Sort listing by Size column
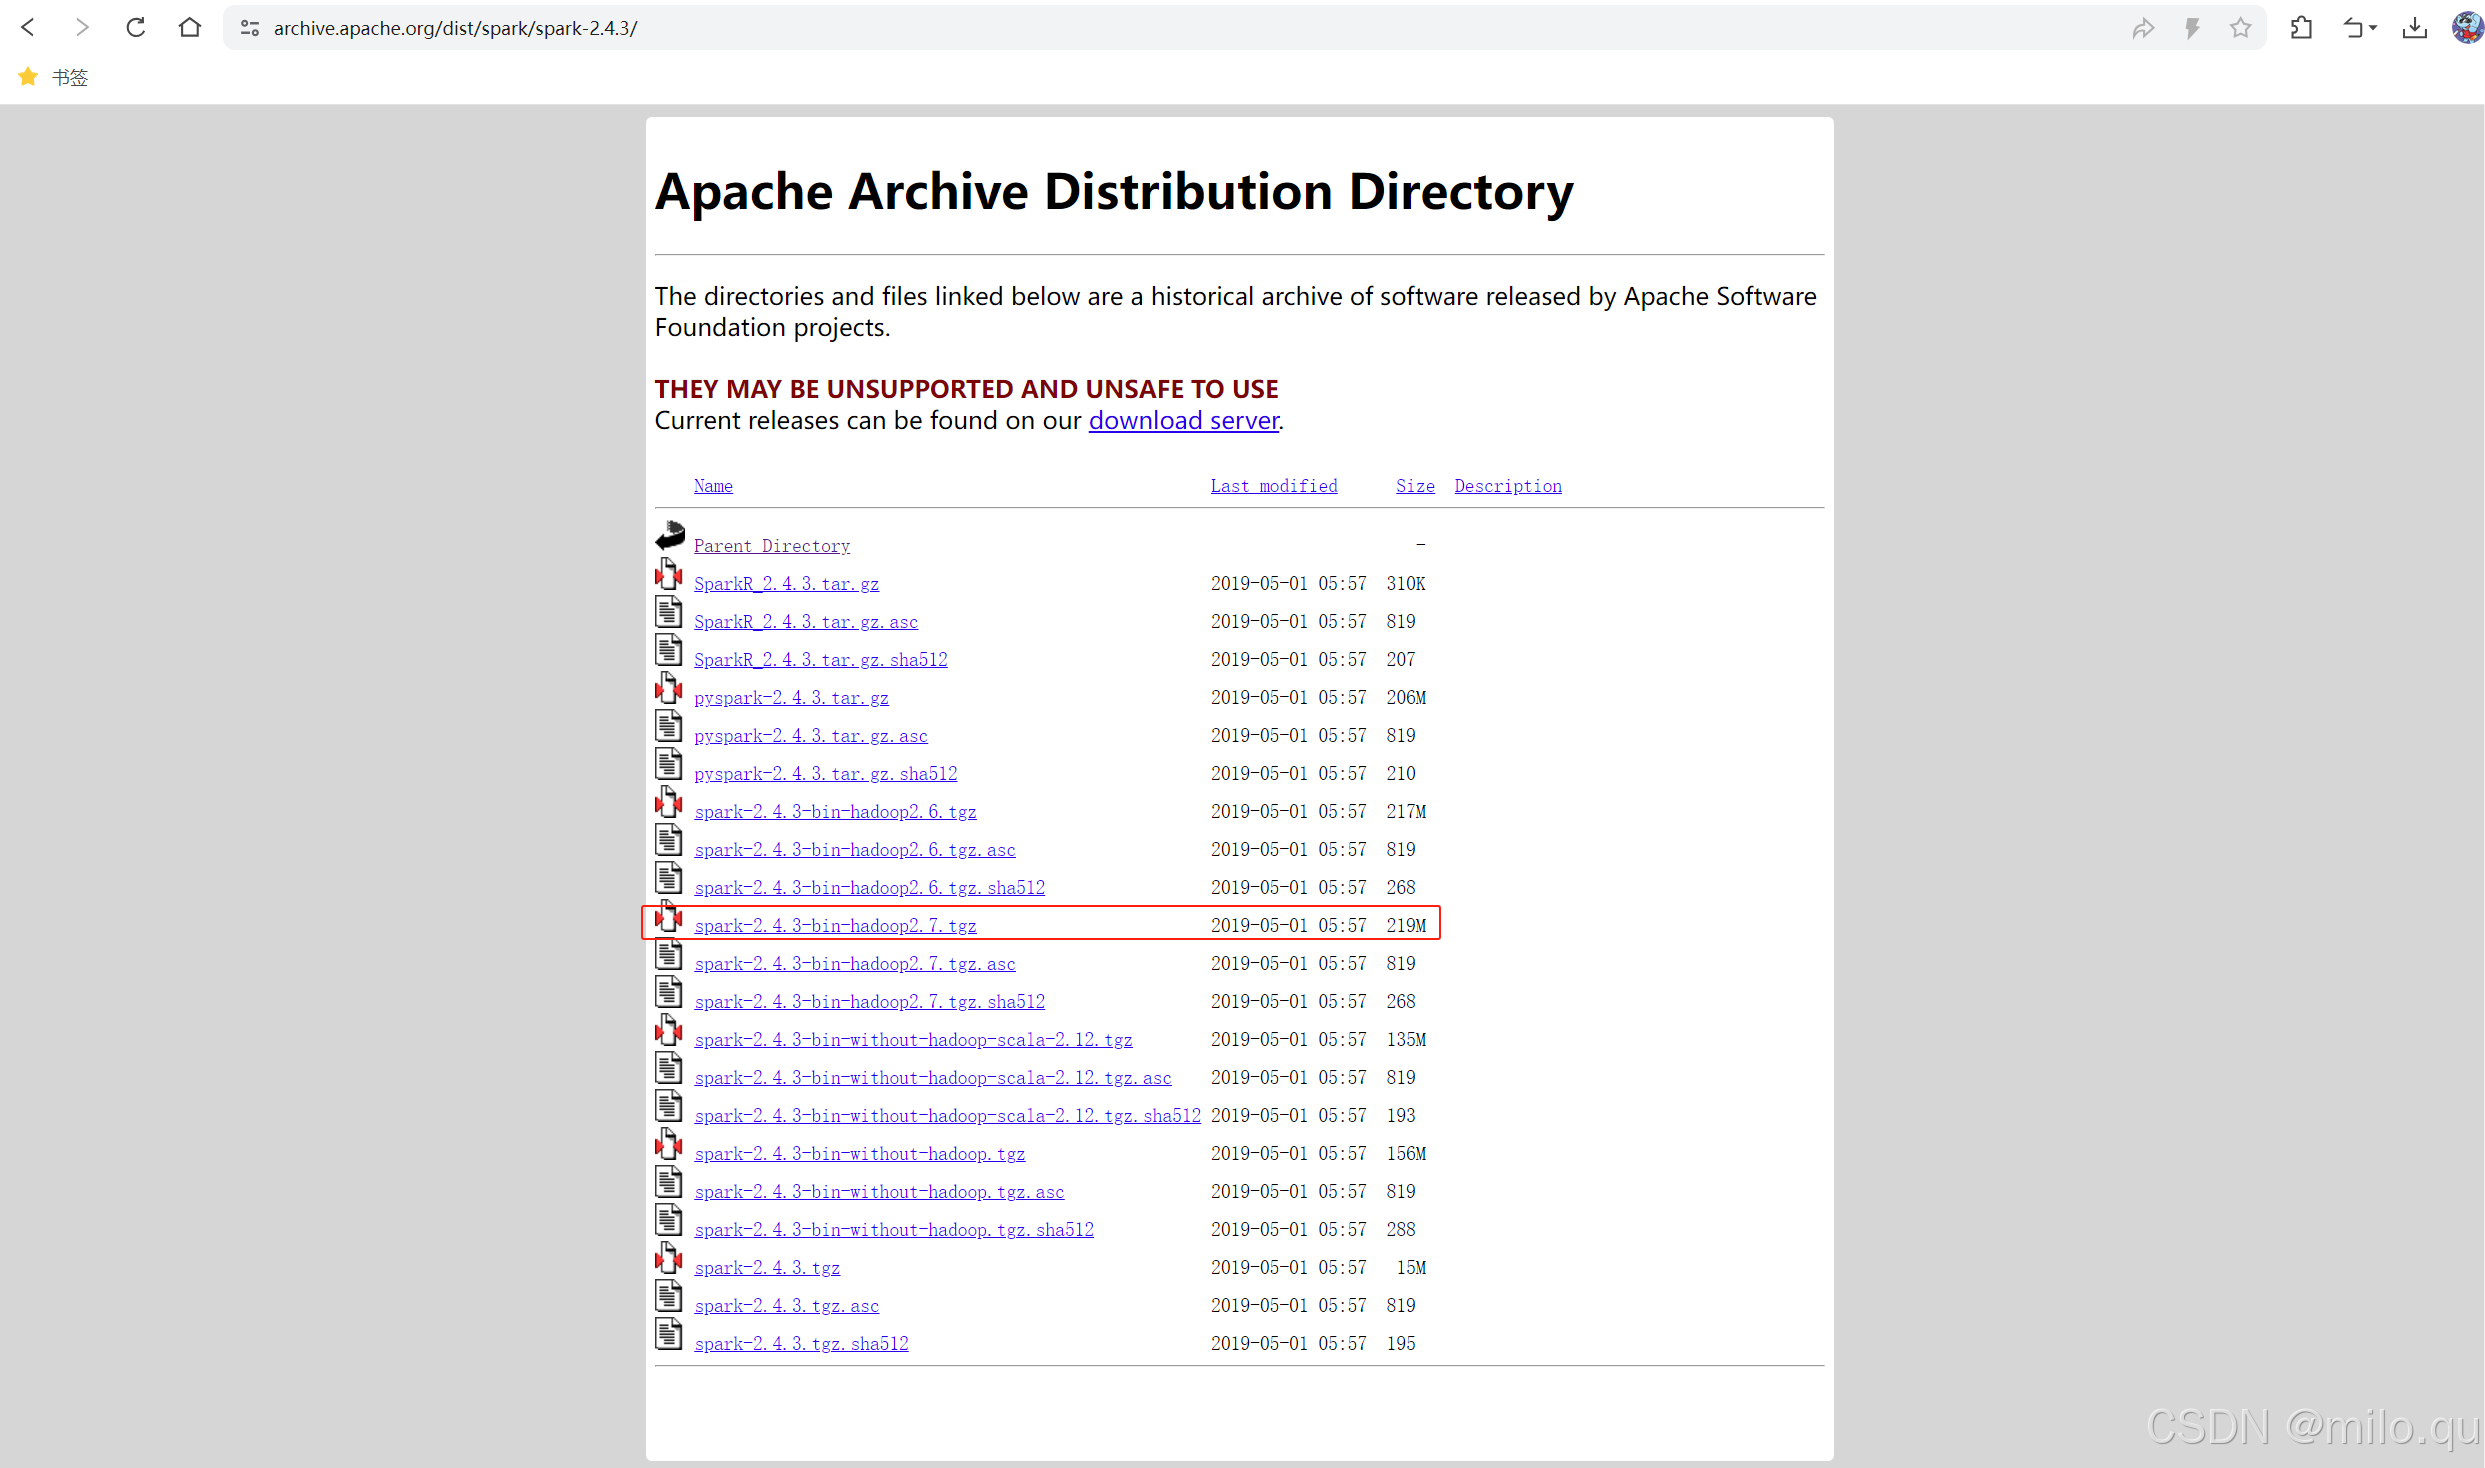Viewport: 2485px width, 1468px height. (1414, 486)
